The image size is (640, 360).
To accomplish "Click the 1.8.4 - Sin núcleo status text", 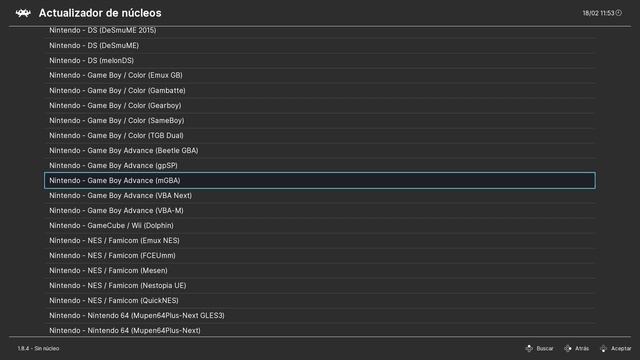I will pyautogui.click(x=38, y=348).
